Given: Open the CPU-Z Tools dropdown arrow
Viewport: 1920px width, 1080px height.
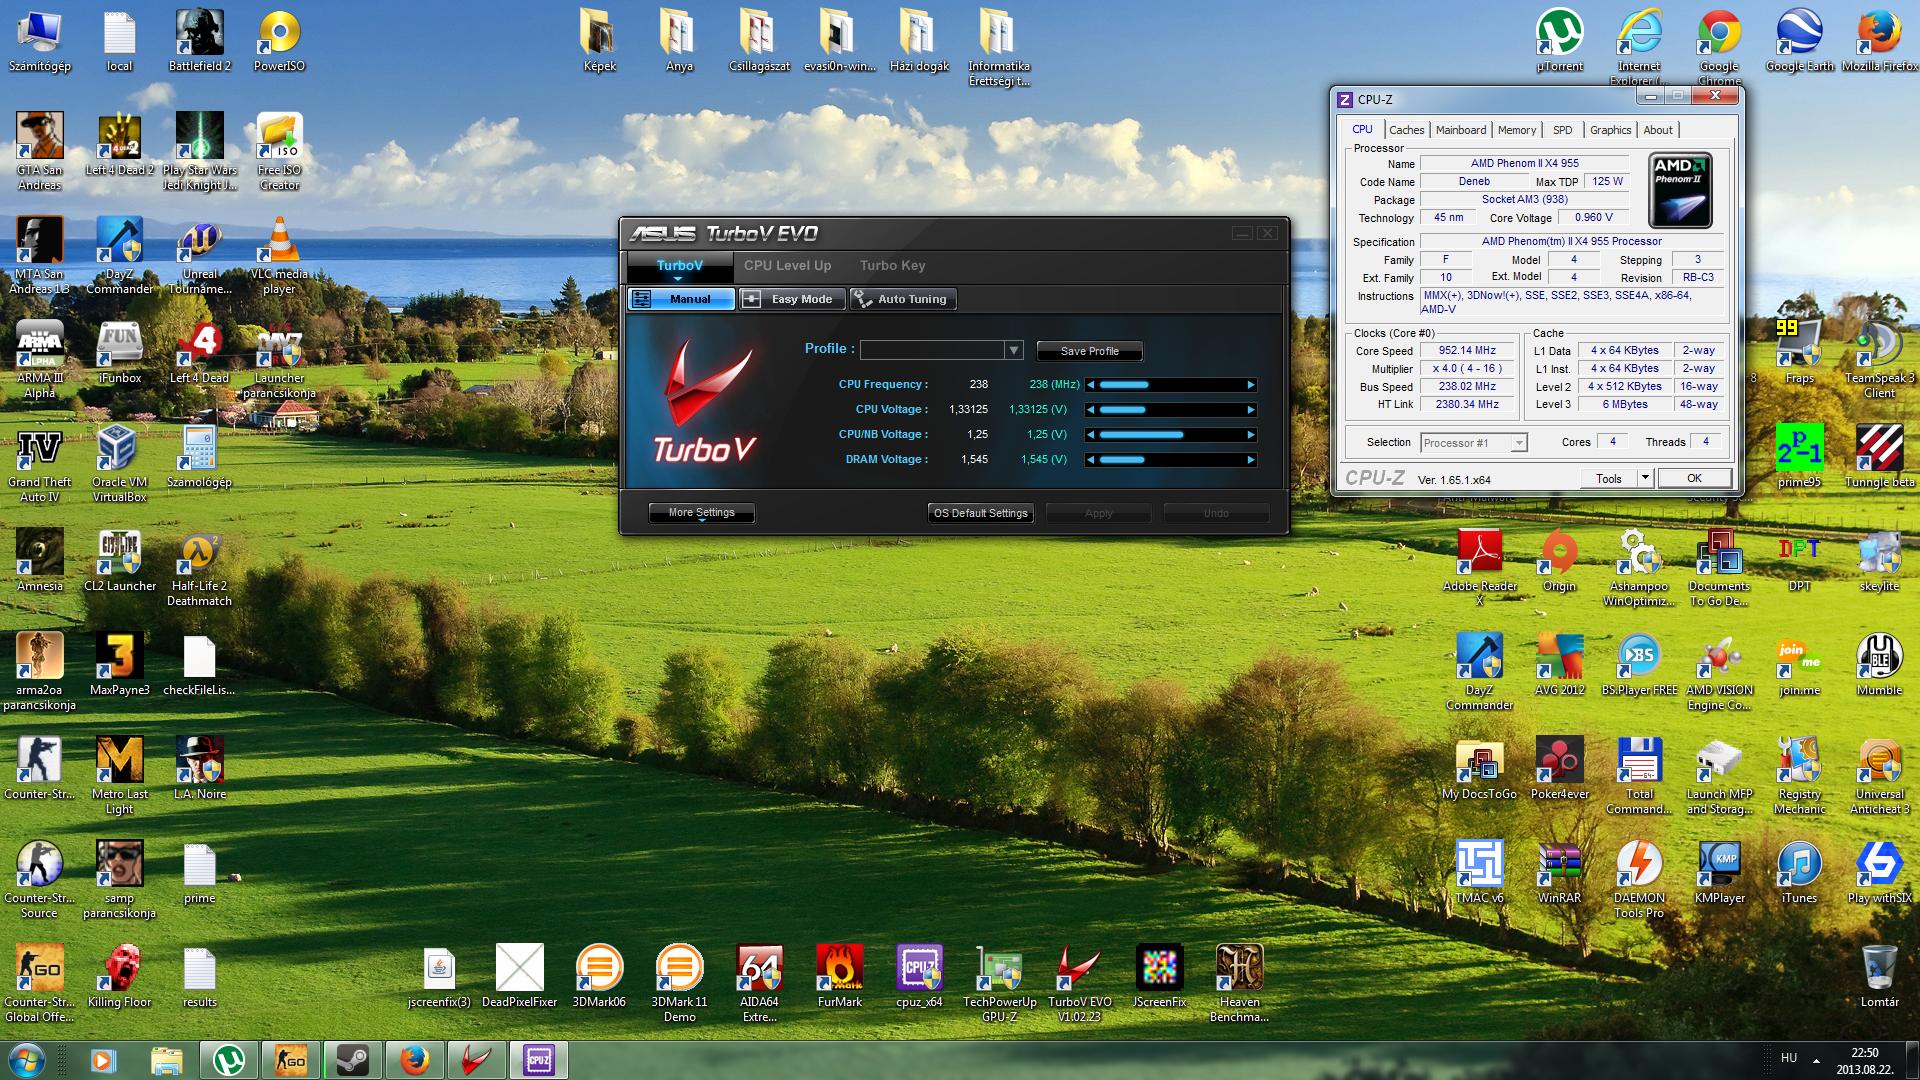Looking at the screenshot, I should click(1645, 478).
